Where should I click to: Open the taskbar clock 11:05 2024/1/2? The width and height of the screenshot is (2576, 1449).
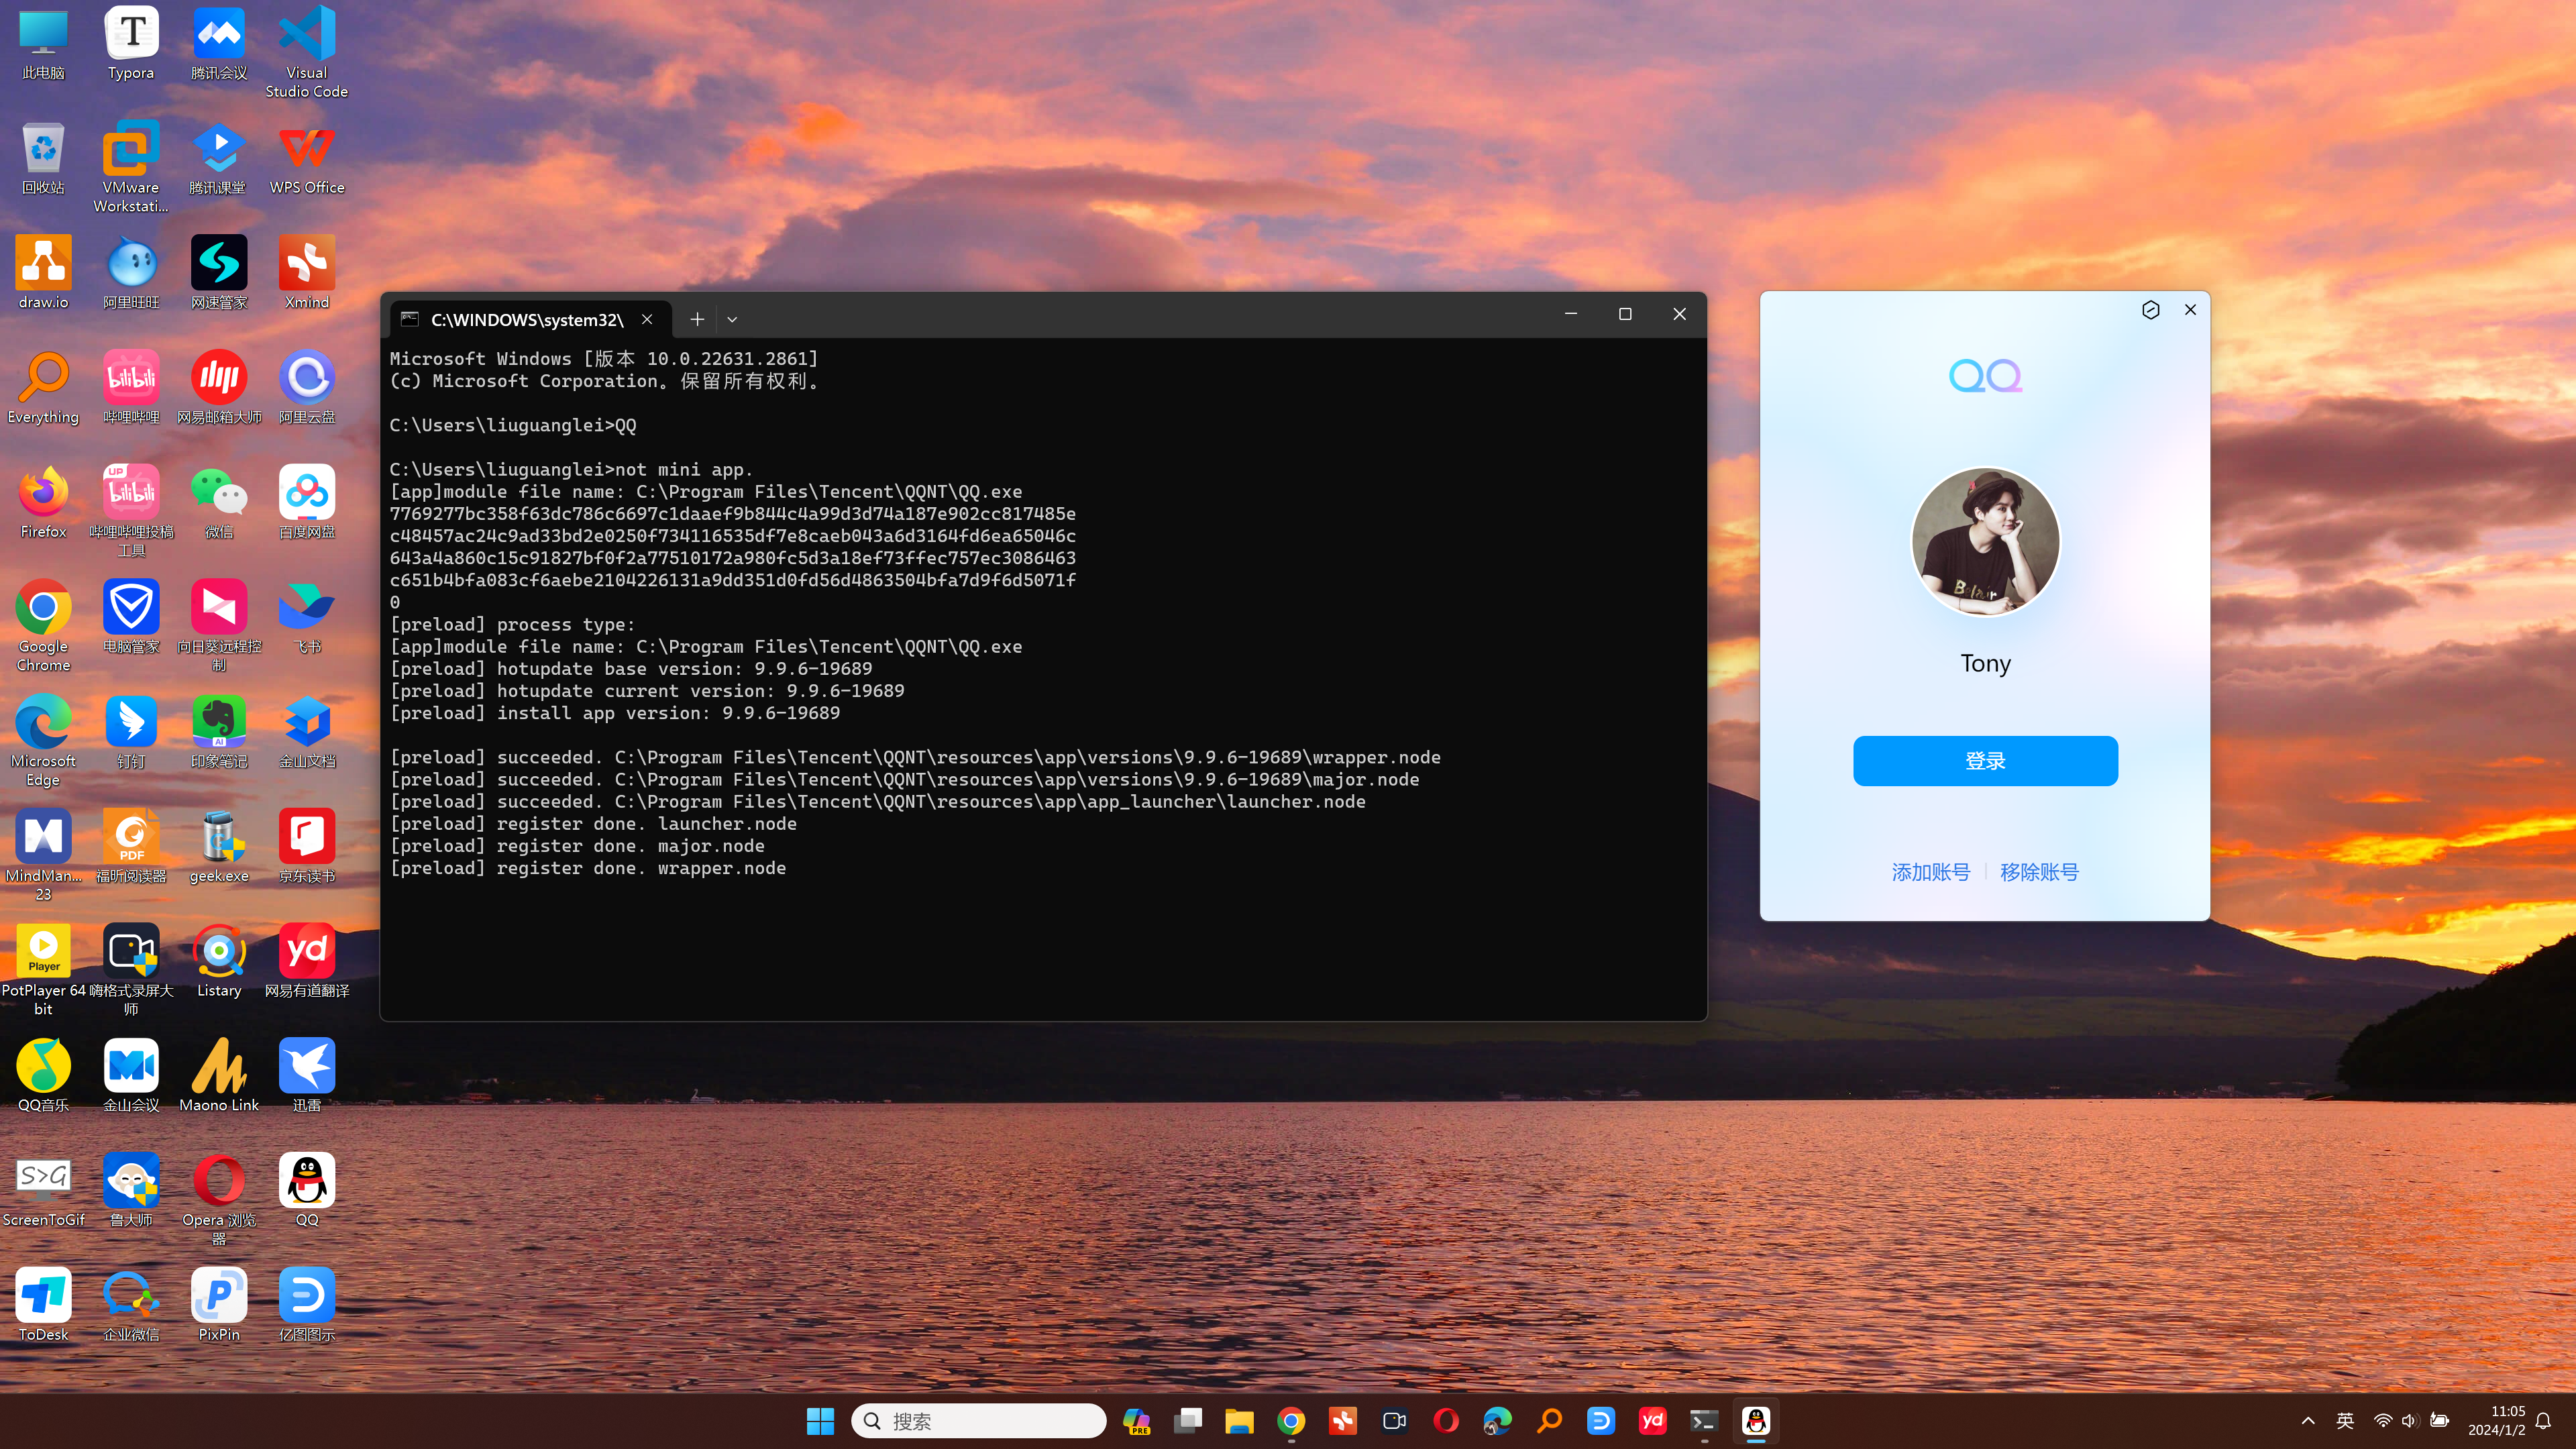point(2496,1421)
